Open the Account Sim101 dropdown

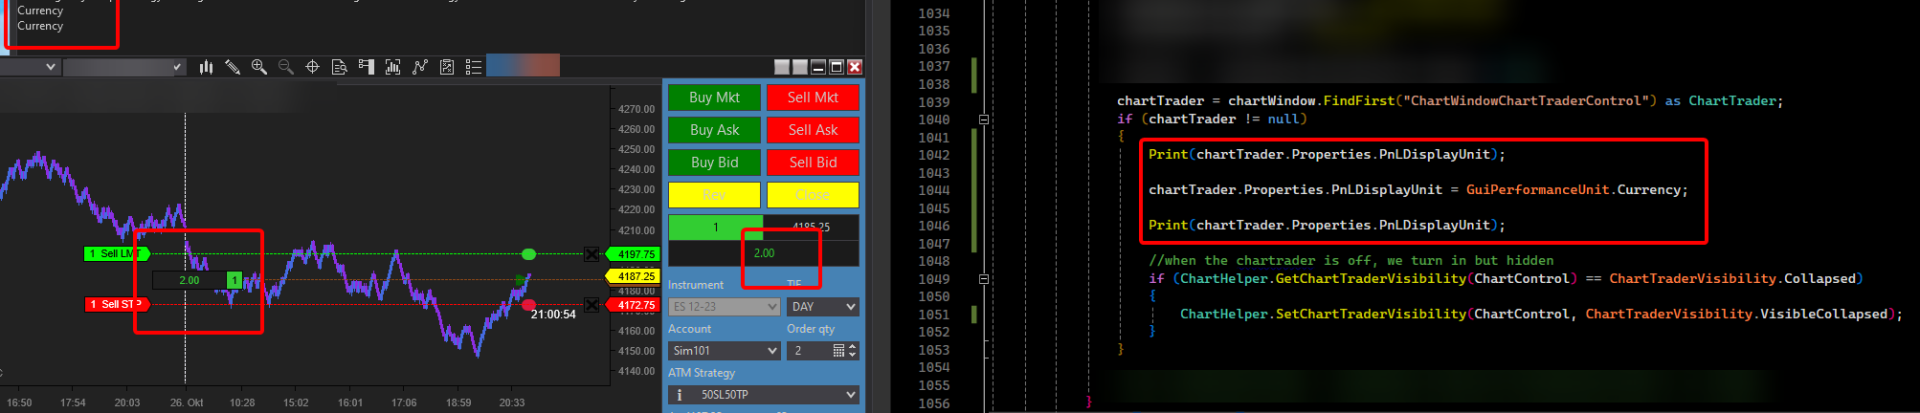click(724, 351)
